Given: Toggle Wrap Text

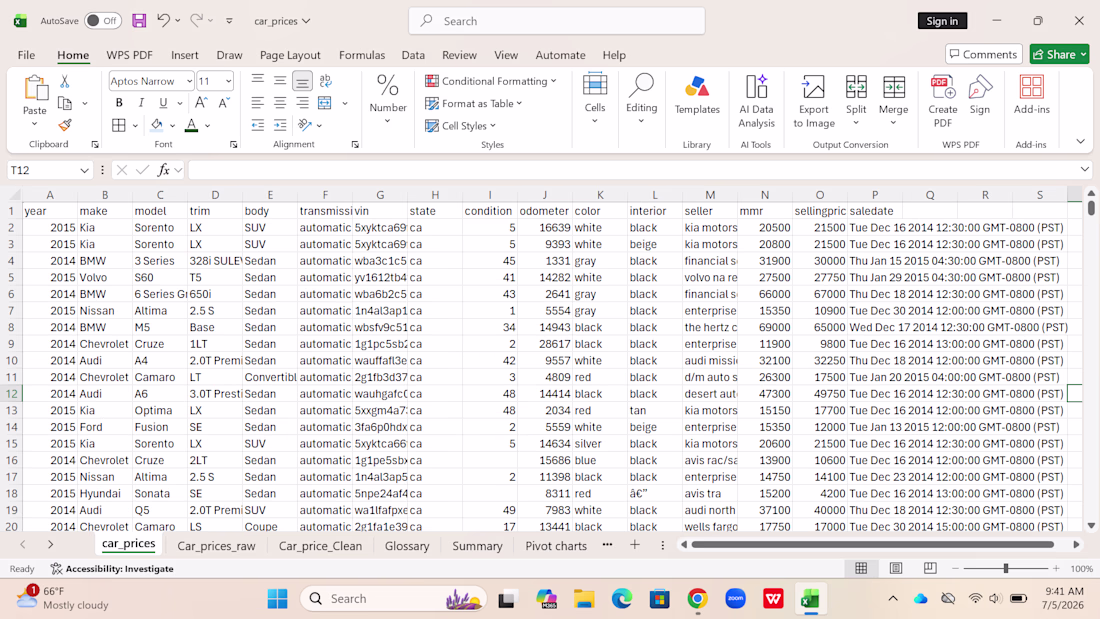Looking at the screenshot, I should pos(326,81).
